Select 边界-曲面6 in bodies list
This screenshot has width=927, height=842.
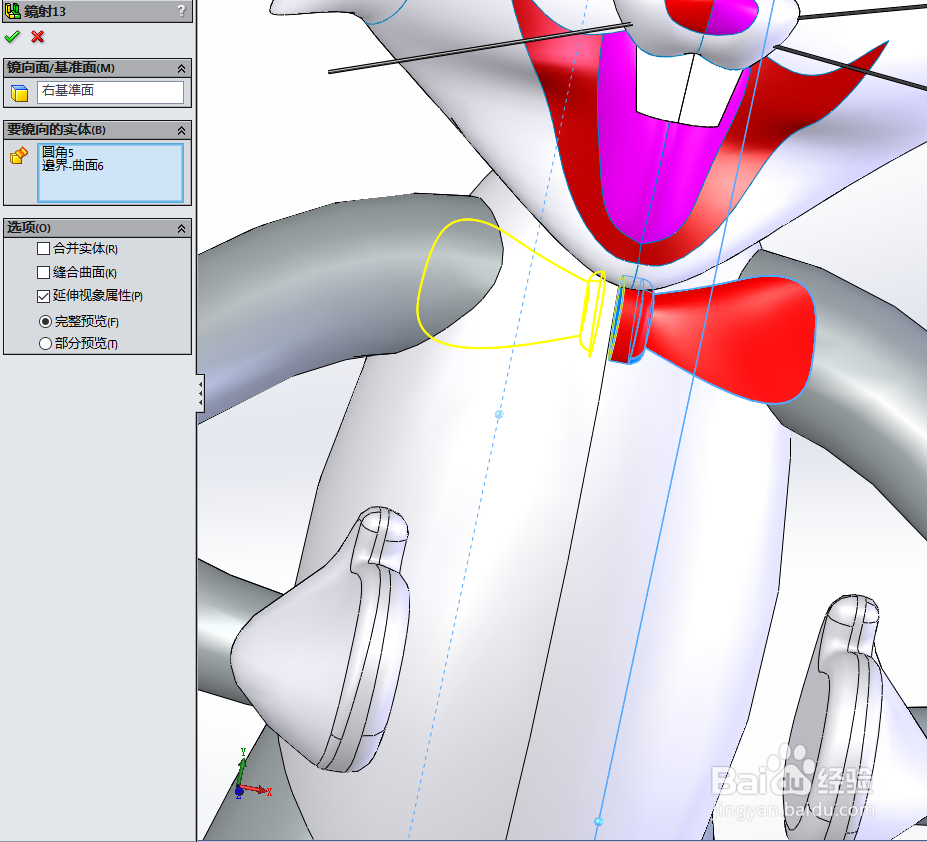click(73, 166)
